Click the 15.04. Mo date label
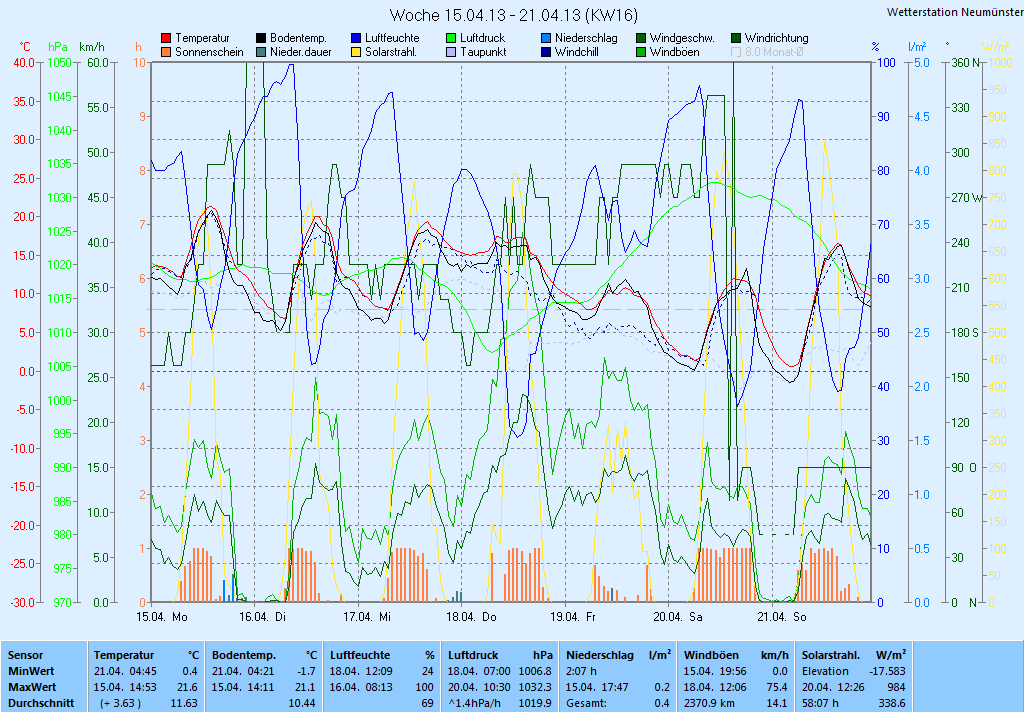 (162, 617)
